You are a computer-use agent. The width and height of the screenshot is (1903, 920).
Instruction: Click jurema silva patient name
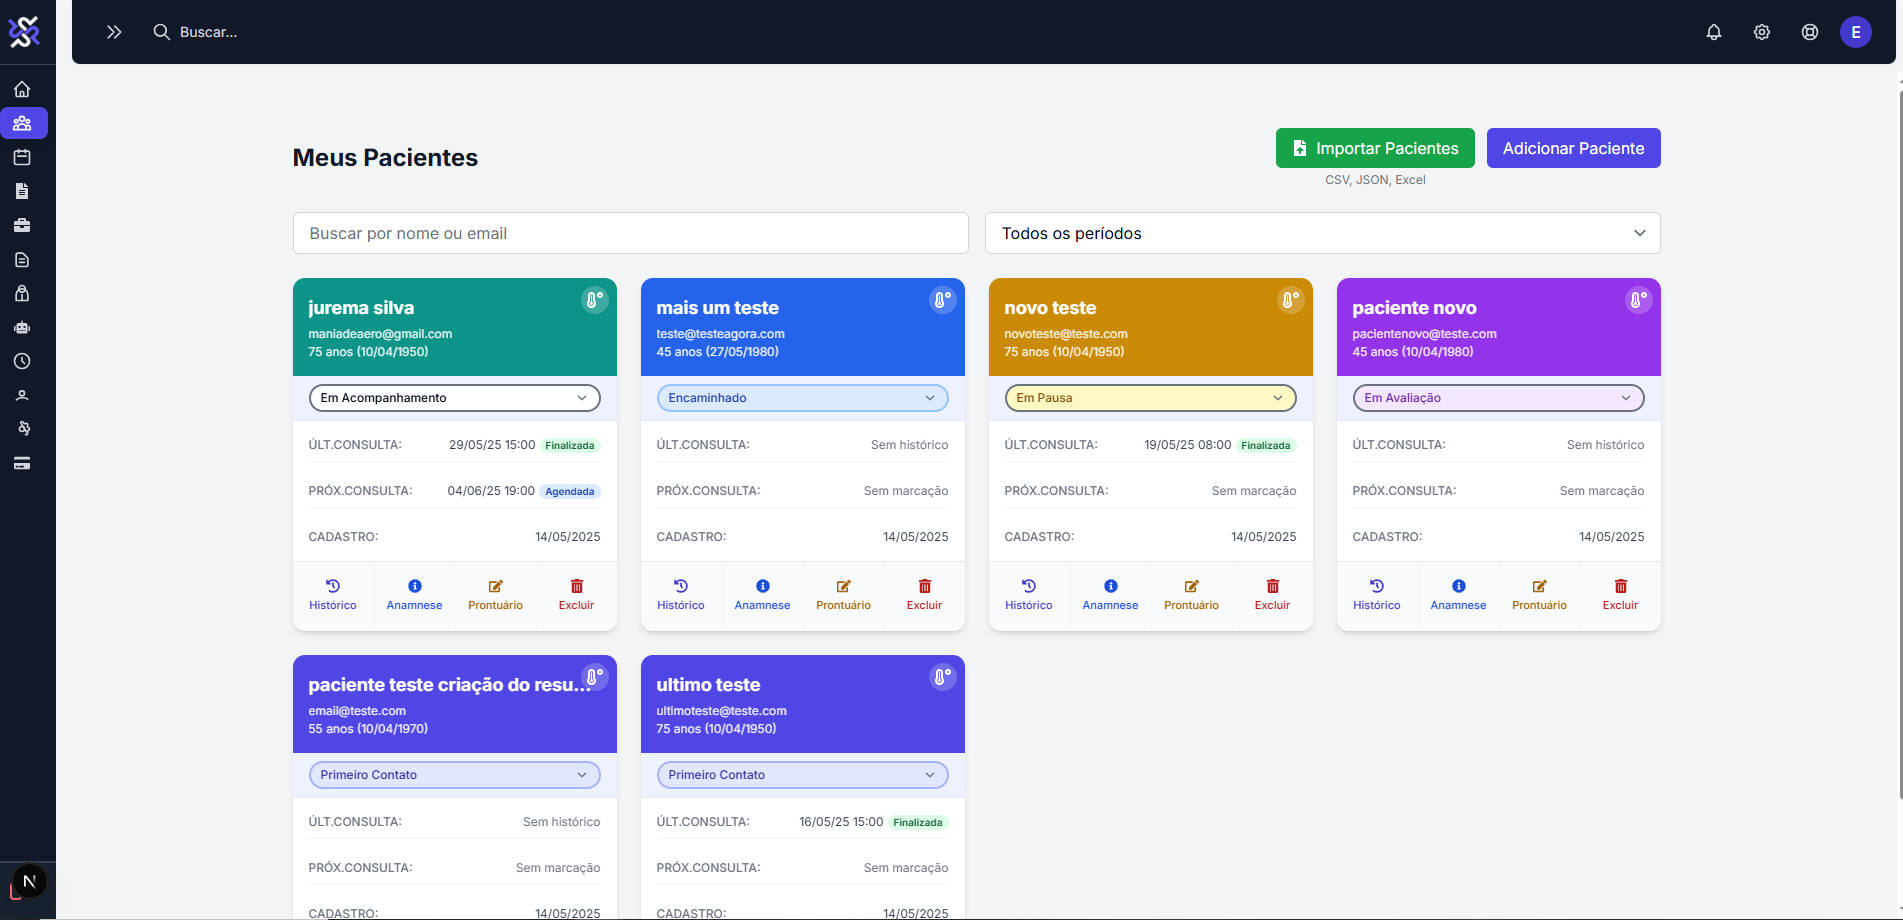click(x=361, y=308)
